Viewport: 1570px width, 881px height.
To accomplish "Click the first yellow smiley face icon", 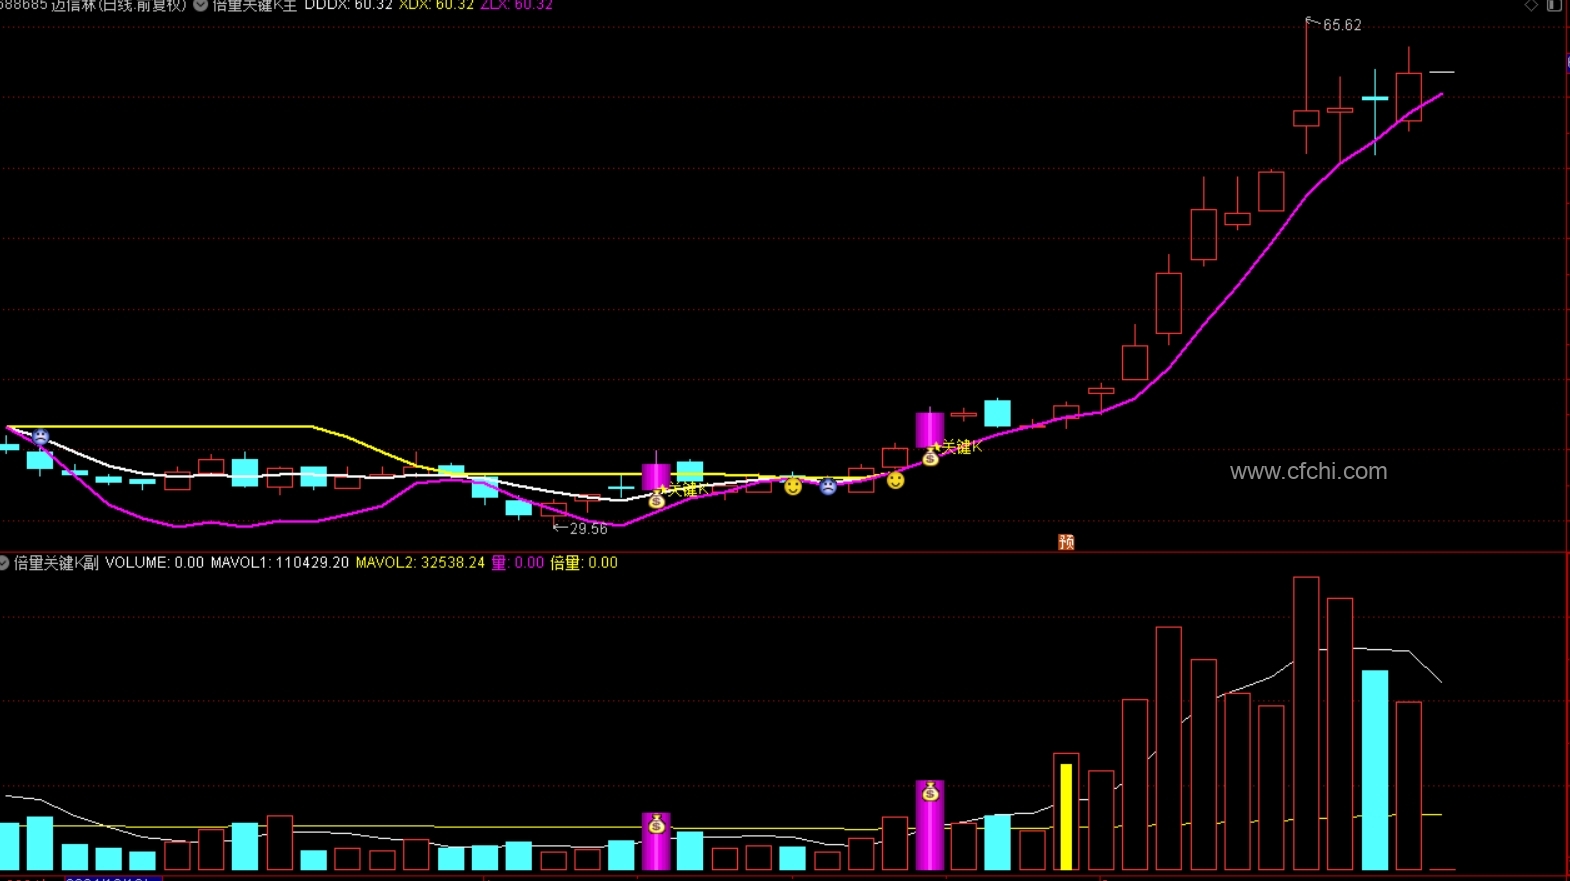I will 793,486.
